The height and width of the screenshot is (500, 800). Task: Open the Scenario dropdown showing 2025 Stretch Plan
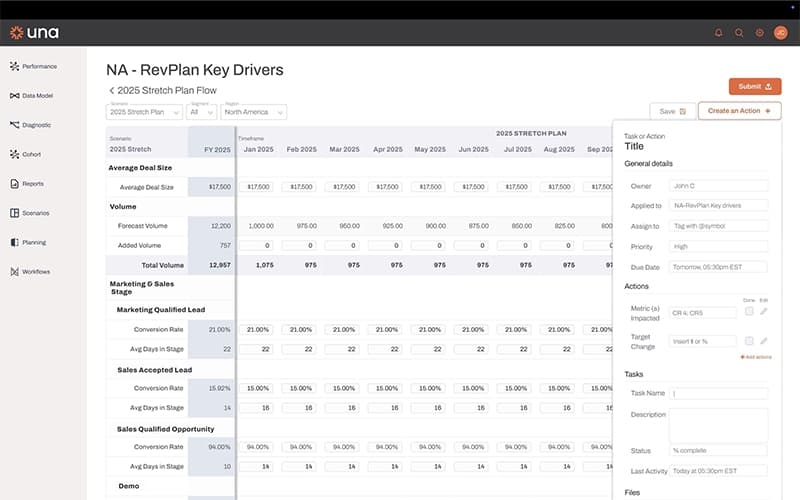(144, 112)
